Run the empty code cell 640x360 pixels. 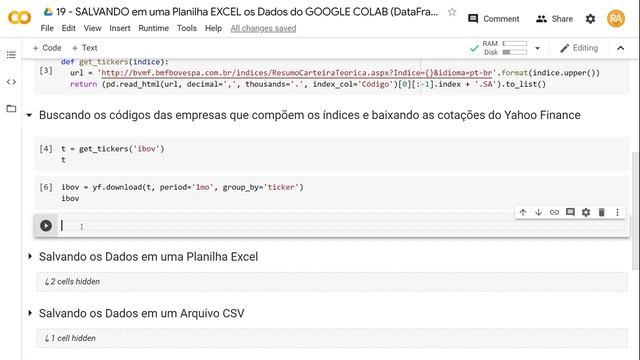pos(46,226)
